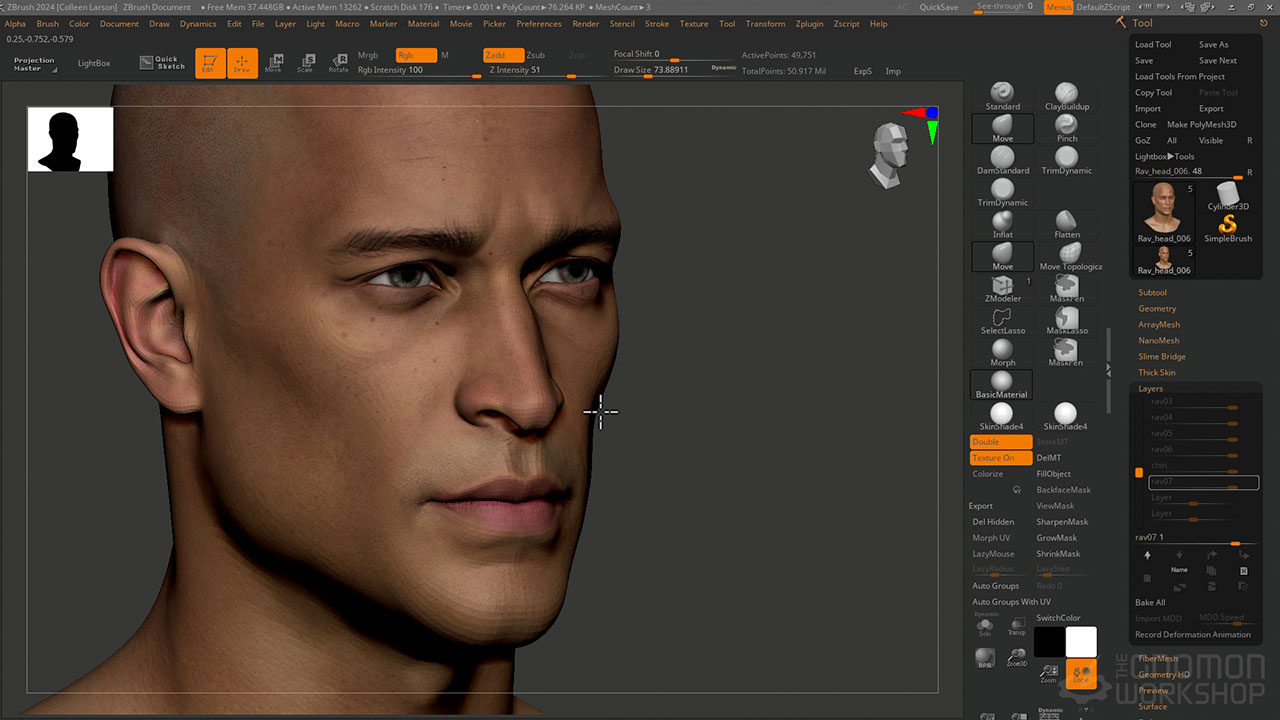Open the Zplugin menu
Screen dimensions: 1280x720
(811, 24)
